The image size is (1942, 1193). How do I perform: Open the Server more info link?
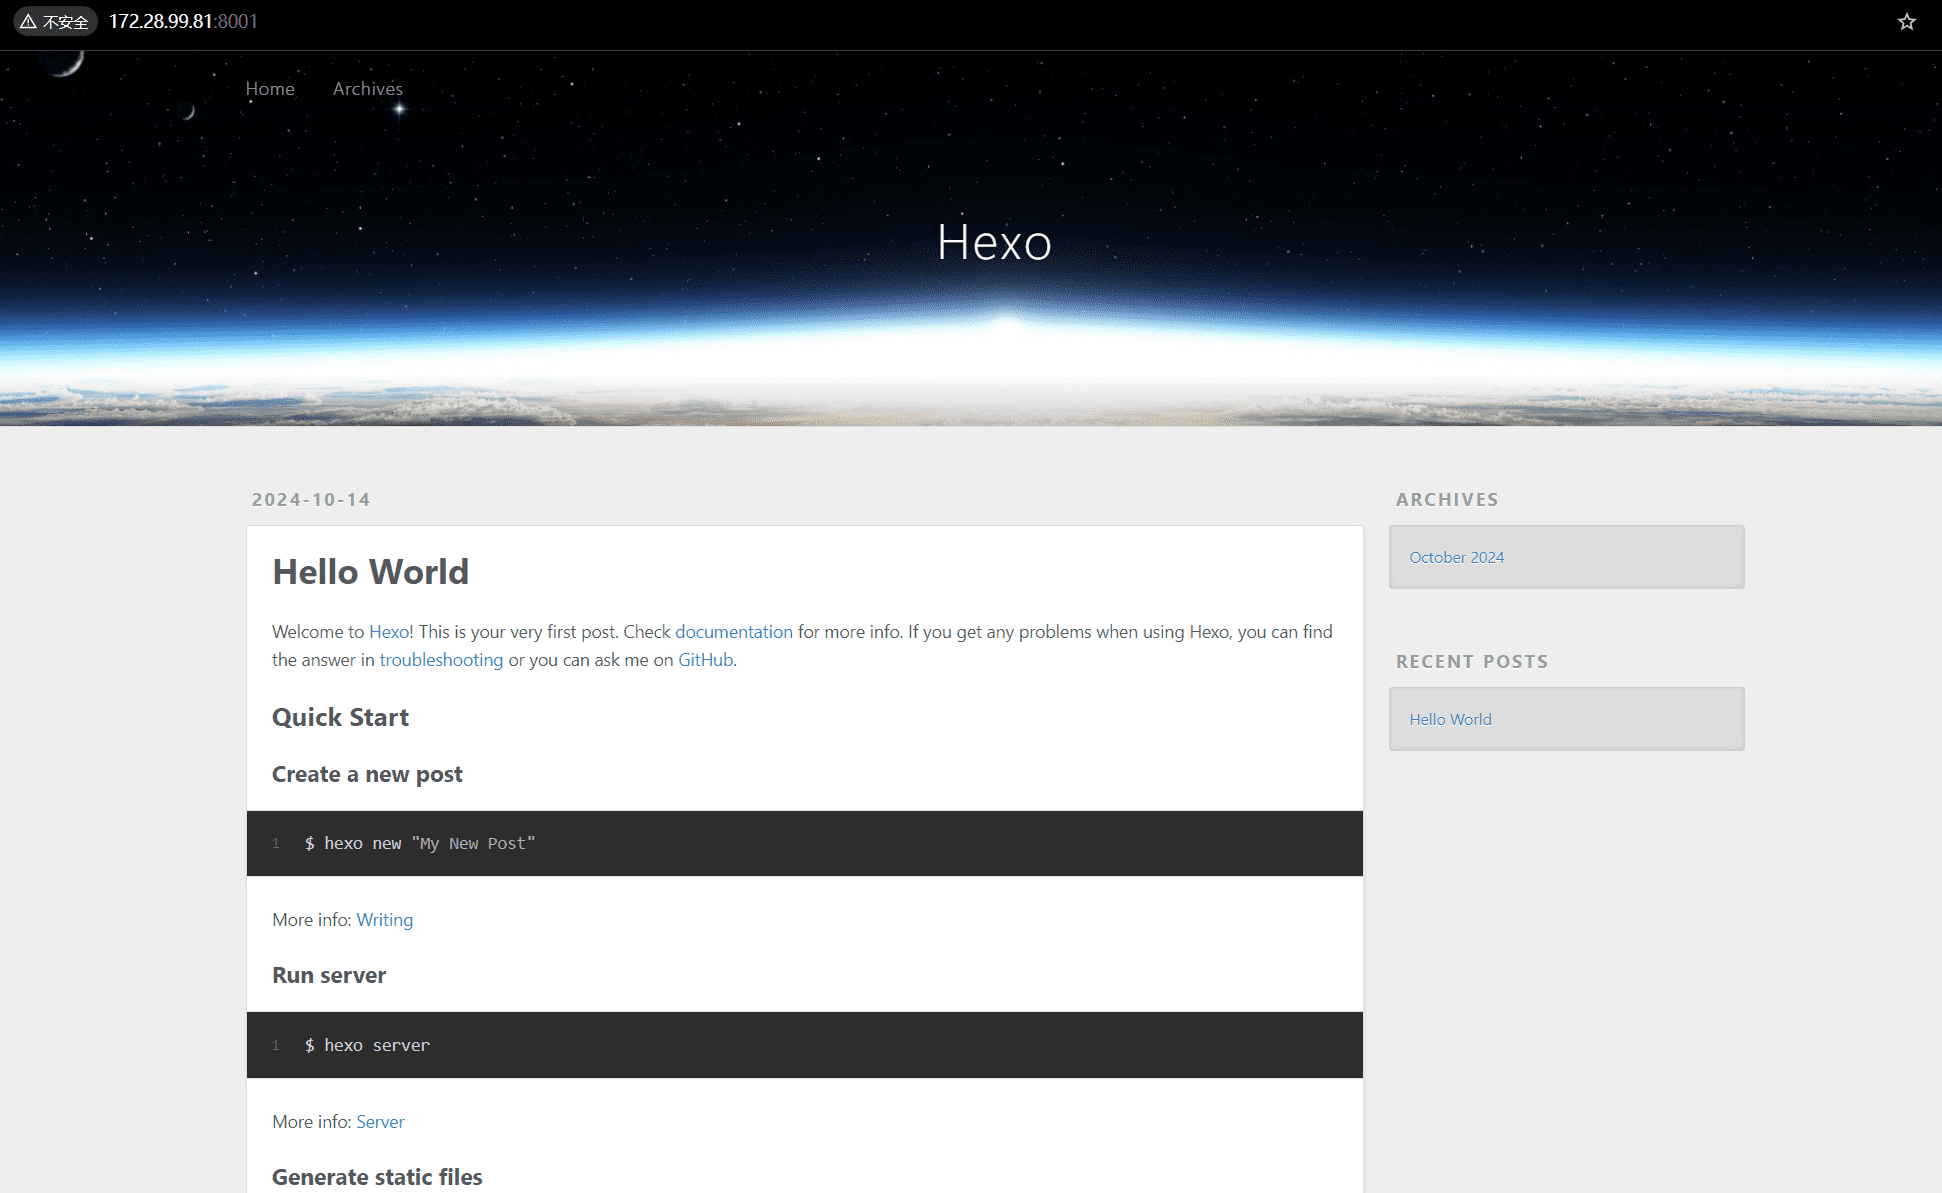pyautogui.click(x=380, y=1122)
